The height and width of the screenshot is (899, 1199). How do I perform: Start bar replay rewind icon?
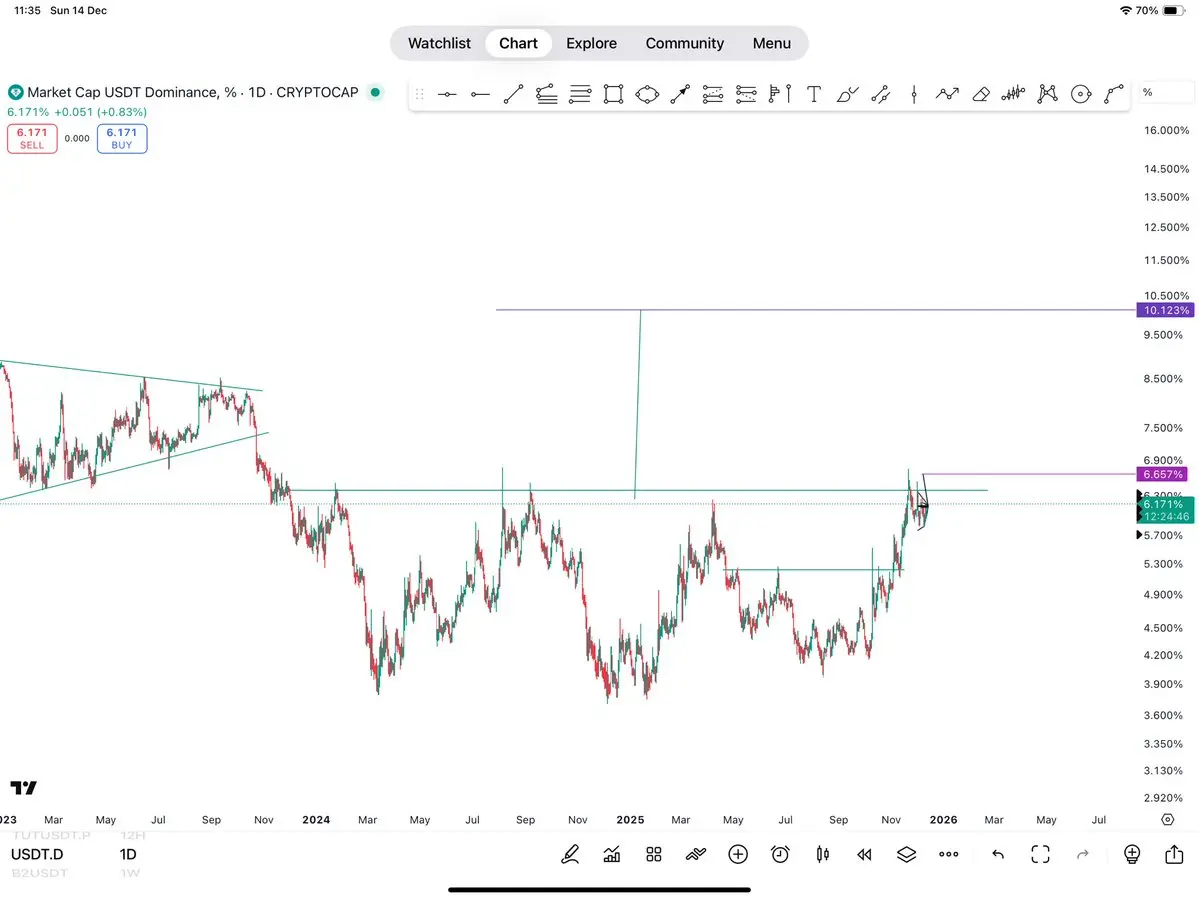click(x=864, y=855)
